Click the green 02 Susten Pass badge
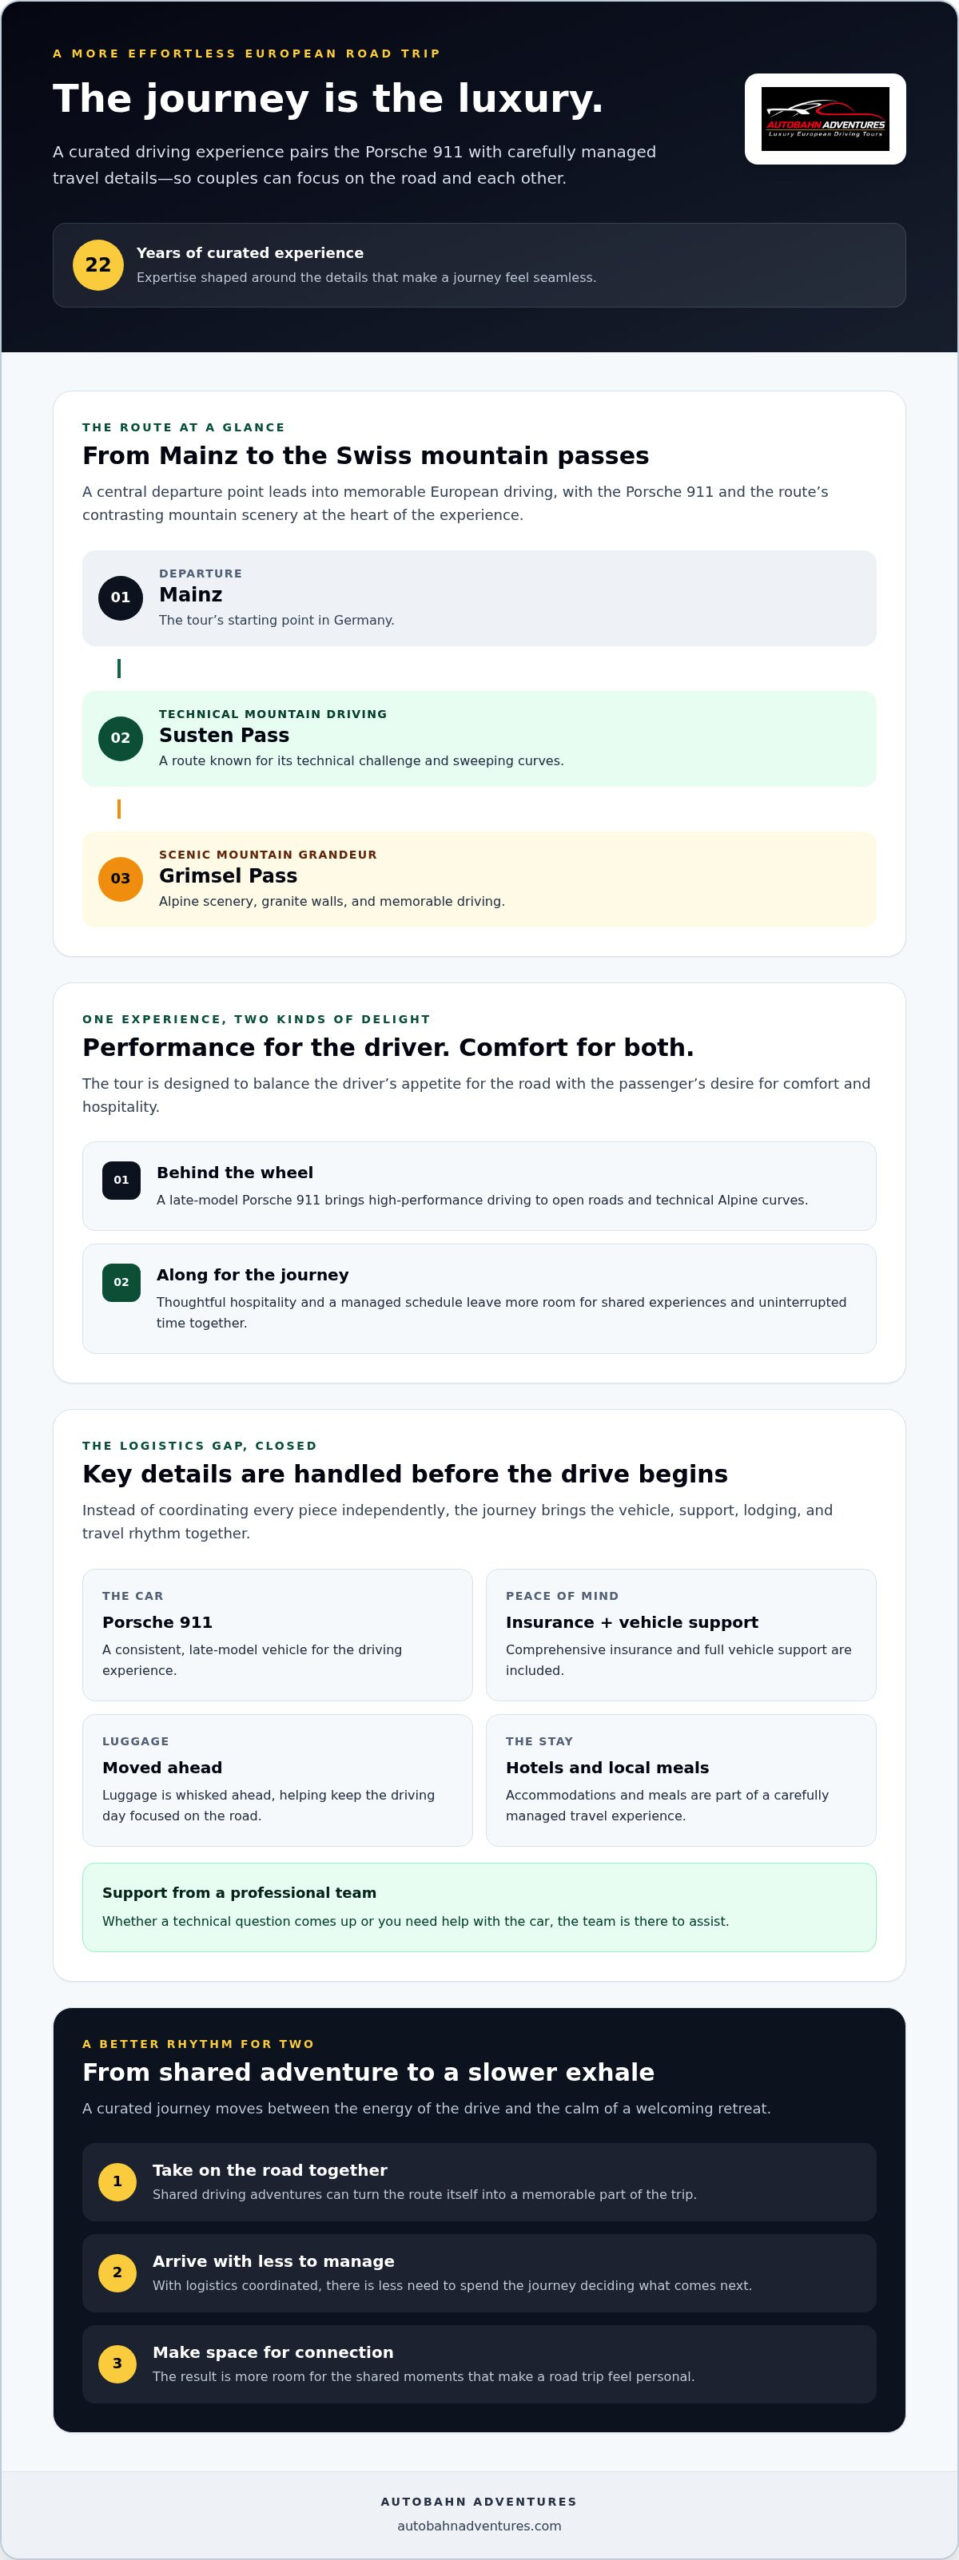 click(x=120, y=738)
